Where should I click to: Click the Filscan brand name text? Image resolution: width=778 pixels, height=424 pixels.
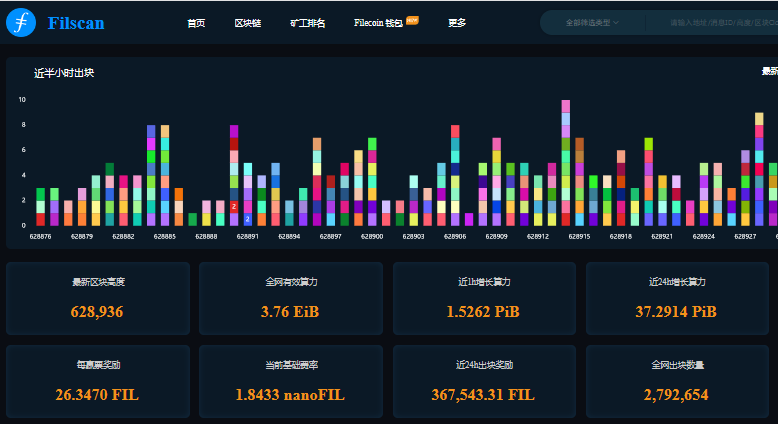76,23
